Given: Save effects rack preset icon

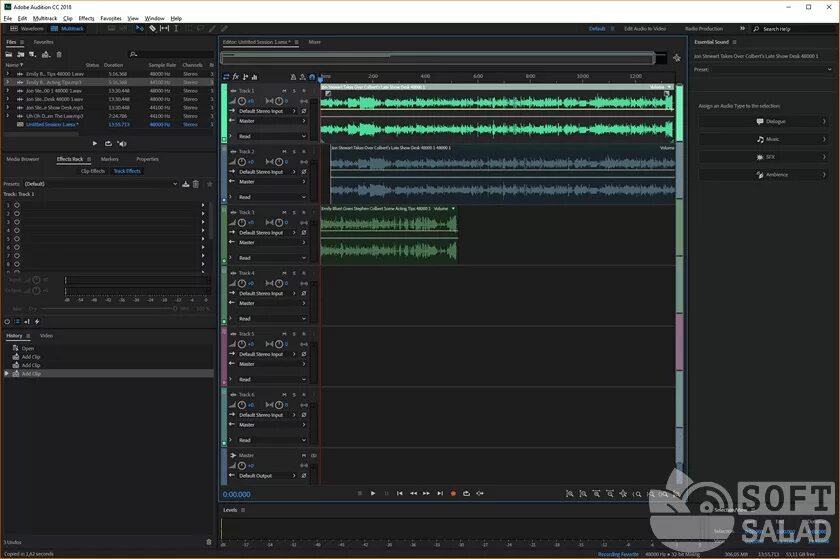Looking at the screenshot, I should [185, 184].
